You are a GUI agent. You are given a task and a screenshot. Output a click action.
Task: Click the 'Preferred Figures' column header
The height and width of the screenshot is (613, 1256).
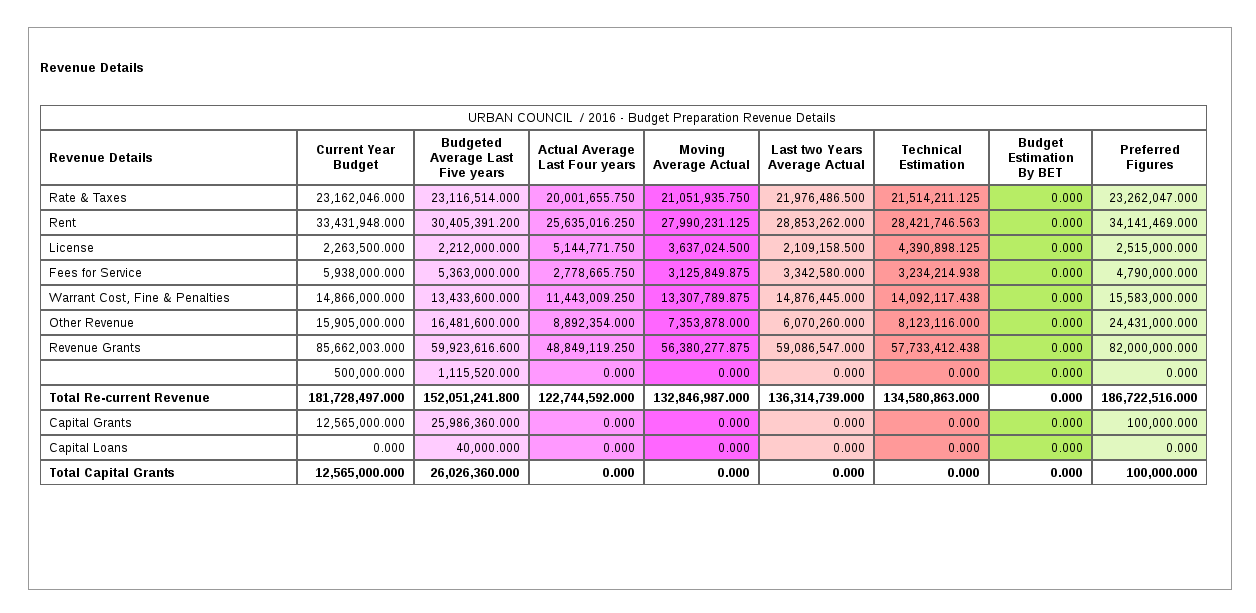coord(1149,157)
